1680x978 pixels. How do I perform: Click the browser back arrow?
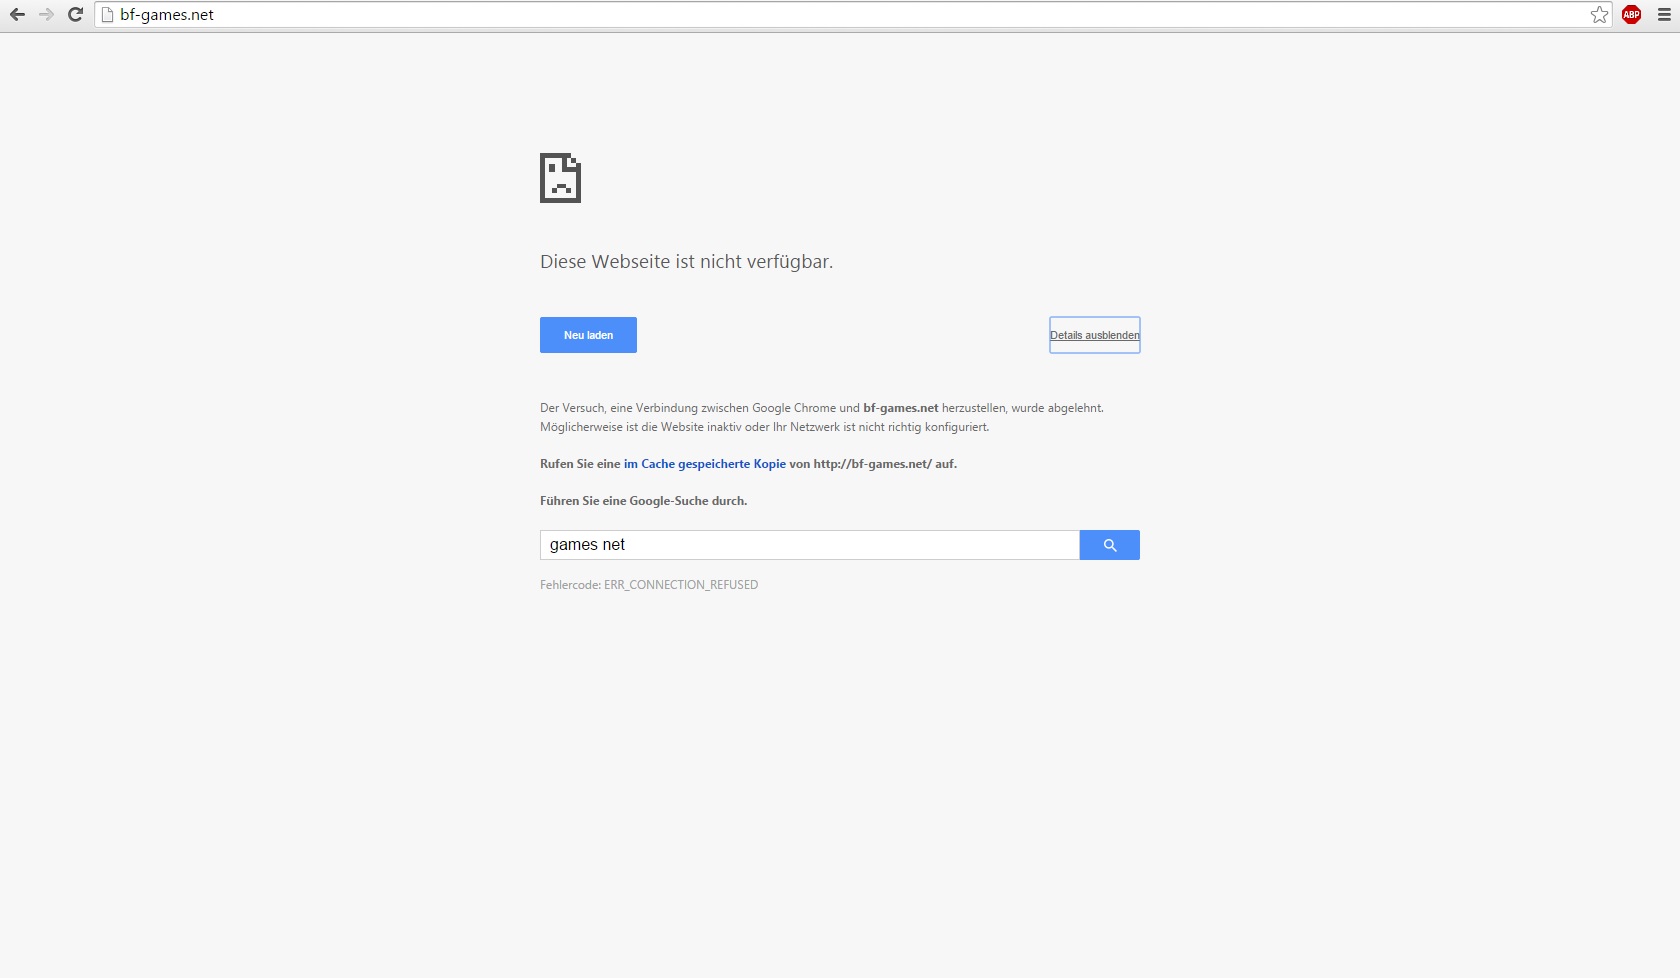pyautogui.click(x=17, y=15)
